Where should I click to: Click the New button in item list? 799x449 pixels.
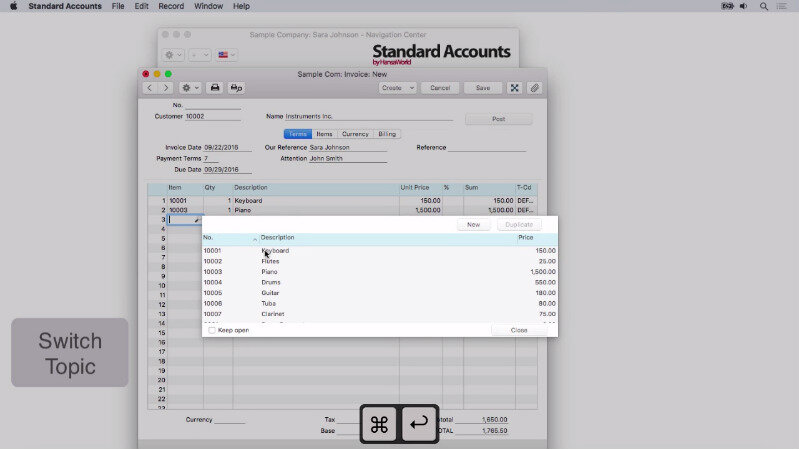coord(473,225)
